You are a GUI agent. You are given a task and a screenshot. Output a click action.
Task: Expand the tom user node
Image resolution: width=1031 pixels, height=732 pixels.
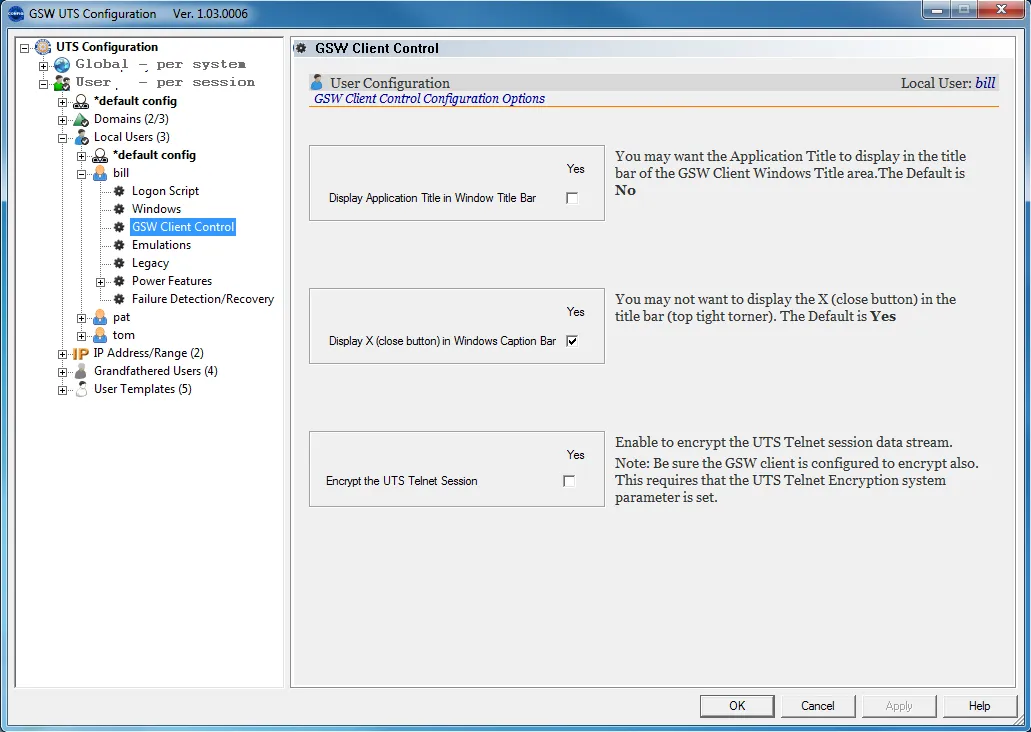(x=82, y=336)
